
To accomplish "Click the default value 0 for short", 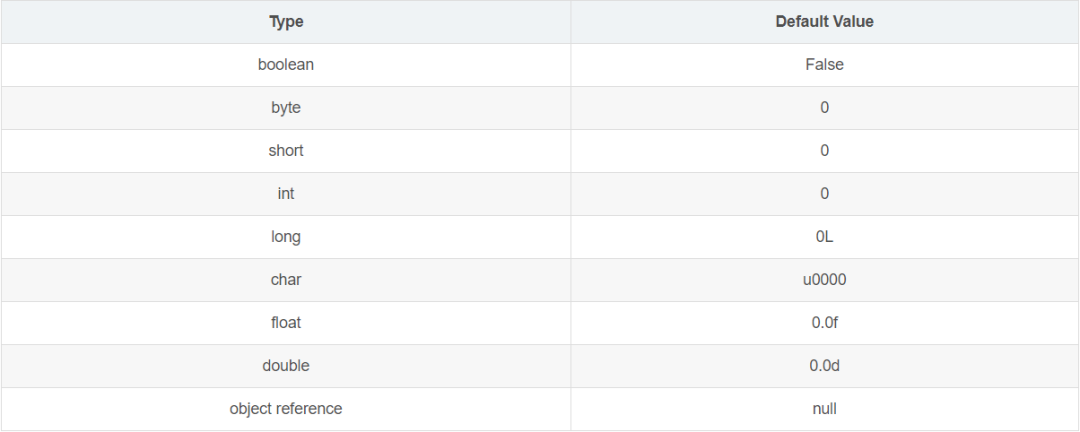I will [824, 150].
